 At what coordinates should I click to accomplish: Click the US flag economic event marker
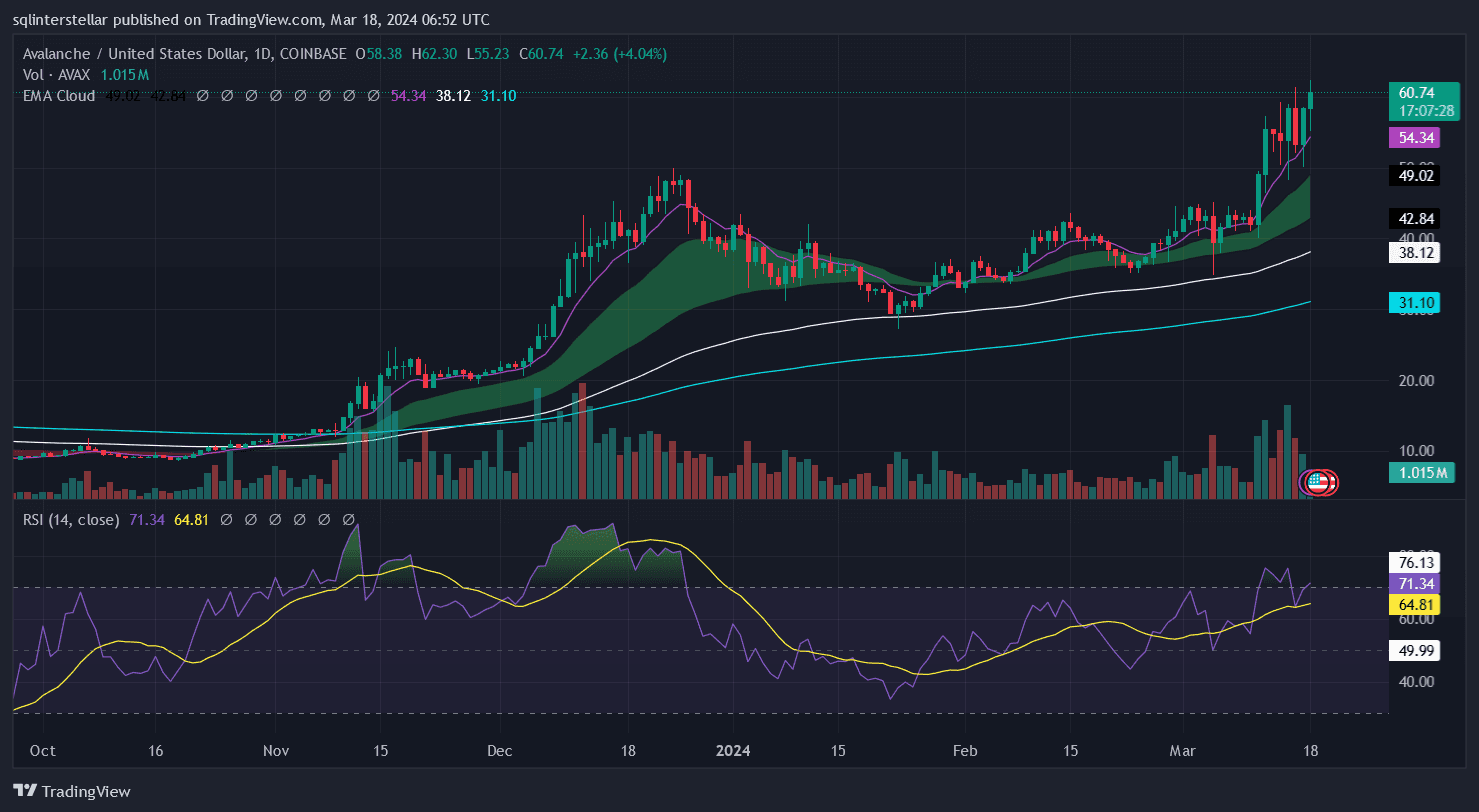[x=1318, y=482]
